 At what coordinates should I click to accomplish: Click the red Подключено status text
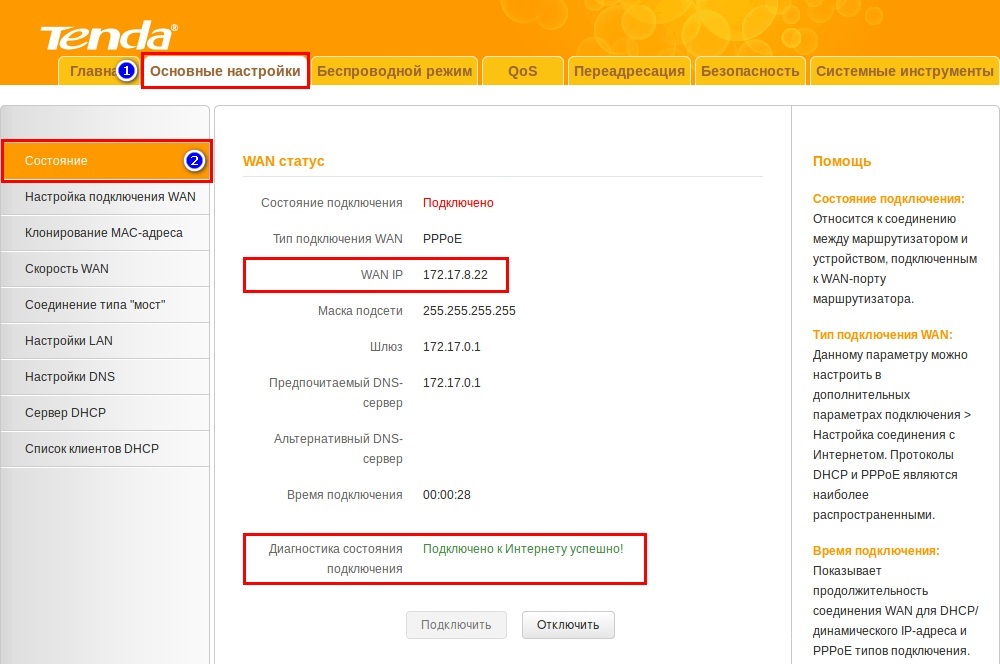459,203
